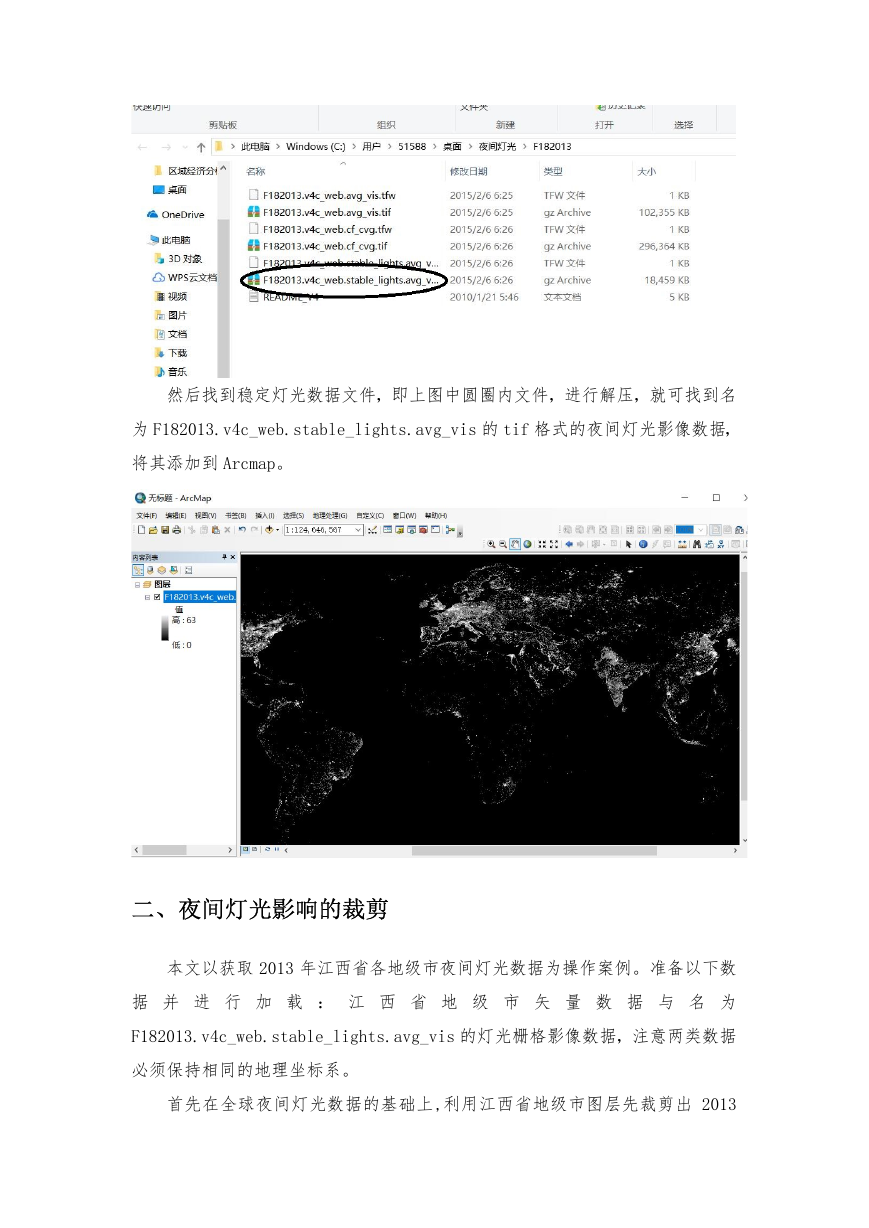Image resolution: width=869 pixels, height=1228 pixels.
Task: Click 桌面 in the address breadcrumb
Action: pyautogui.click(x=452, y=146)
